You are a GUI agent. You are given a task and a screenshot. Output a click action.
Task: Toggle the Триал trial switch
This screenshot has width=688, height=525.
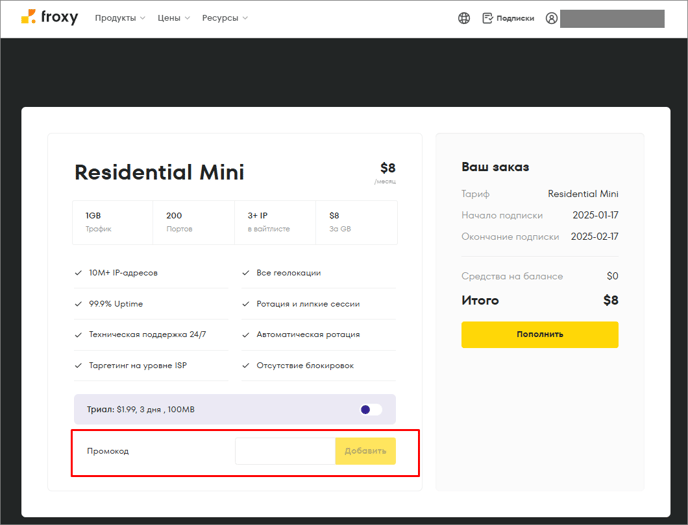point(371,410)
